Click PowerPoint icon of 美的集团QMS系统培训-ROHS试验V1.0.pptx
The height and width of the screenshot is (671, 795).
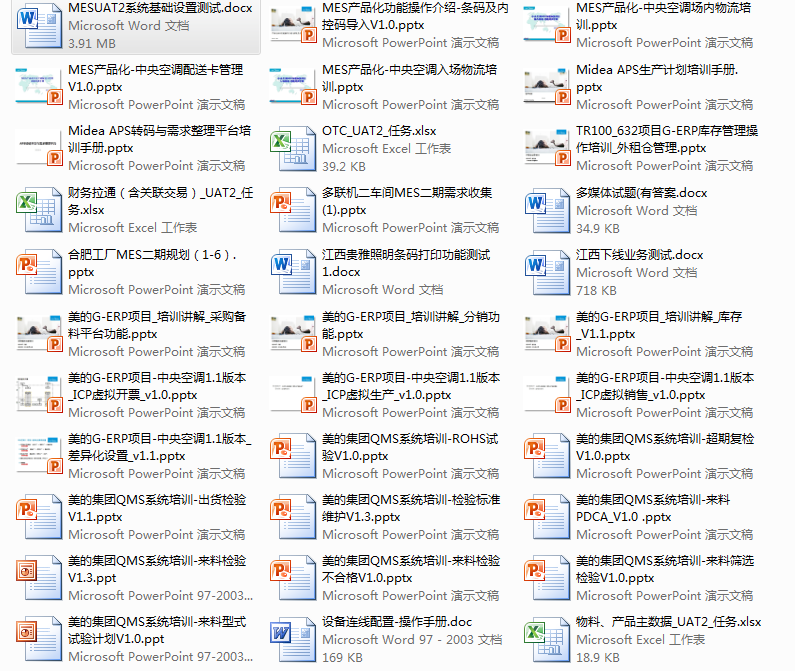coord(293,455)
